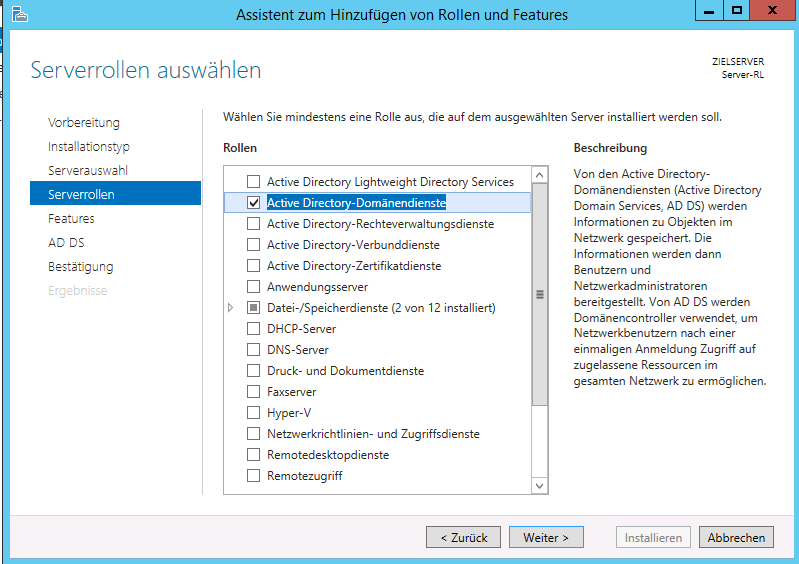
Task: Cancel wizard with Abbrechen button
Action: (736, 537)
